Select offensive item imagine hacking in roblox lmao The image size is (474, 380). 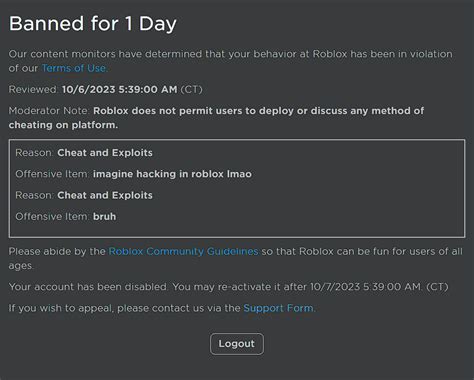click(172, 174)
